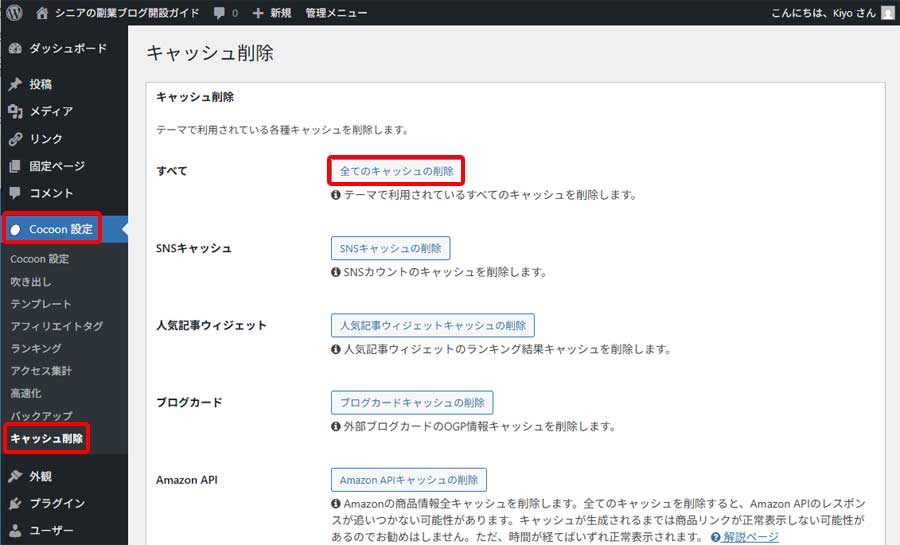Screen dimensions: 900x545
Task: Click the ブログカード row label
Action: 189,403
